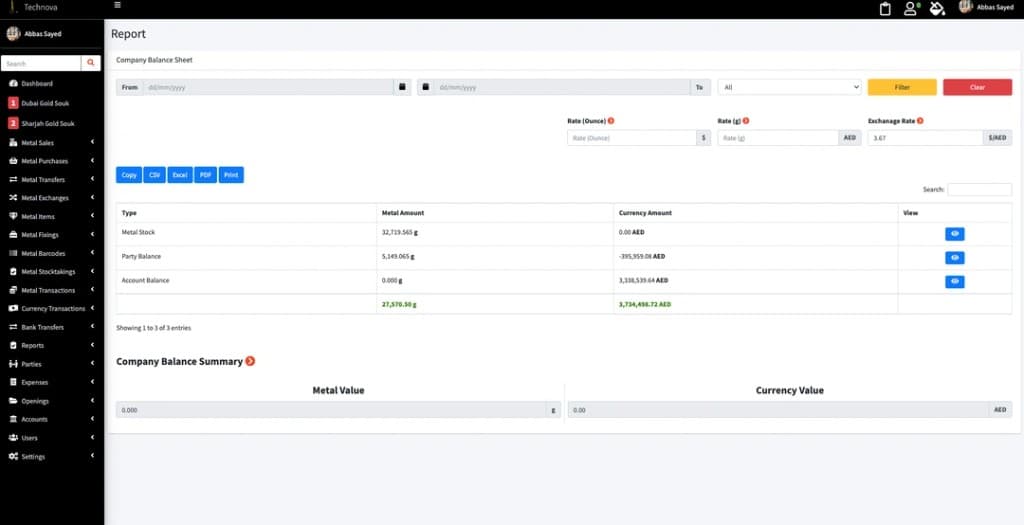Click the Parties icon in sidebar

tap(13, 364)
